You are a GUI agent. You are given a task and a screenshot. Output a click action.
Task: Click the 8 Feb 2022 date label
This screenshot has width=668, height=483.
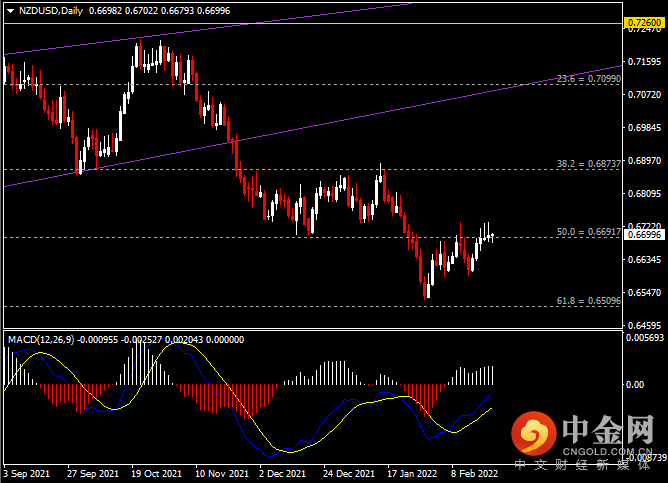475,474
